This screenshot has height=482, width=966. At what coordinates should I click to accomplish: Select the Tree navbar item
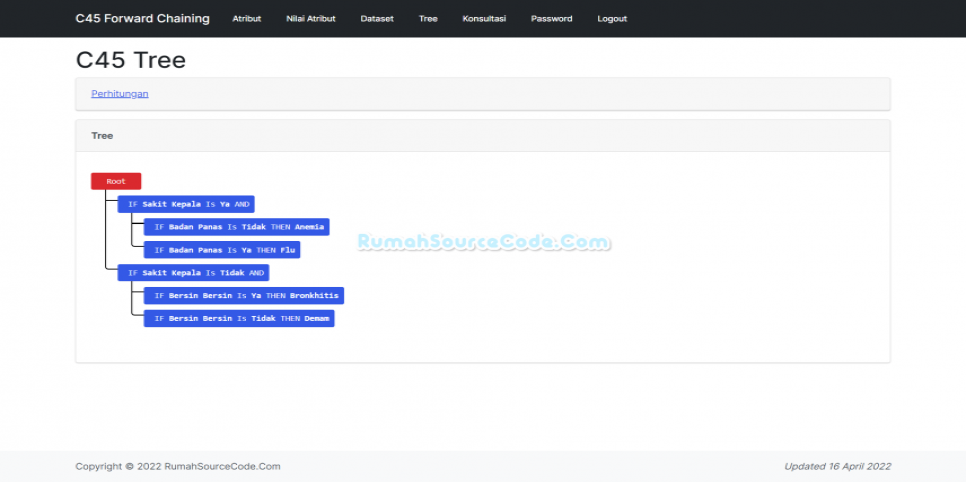tap(428, 19)
